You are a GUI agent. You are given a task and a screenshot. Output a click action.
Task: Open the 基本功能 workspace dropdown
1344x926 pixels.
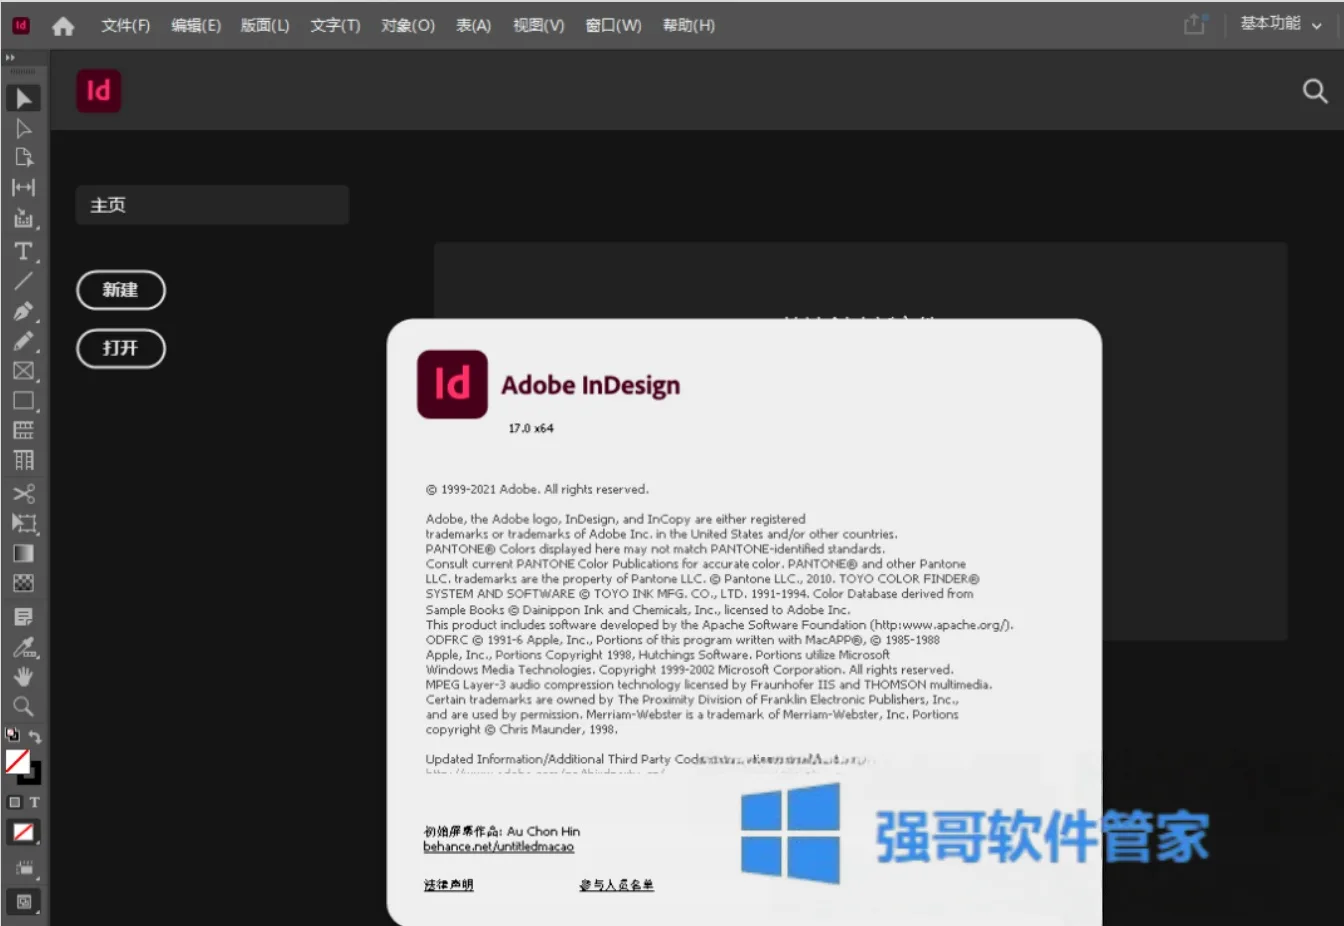pos(1281,24)
